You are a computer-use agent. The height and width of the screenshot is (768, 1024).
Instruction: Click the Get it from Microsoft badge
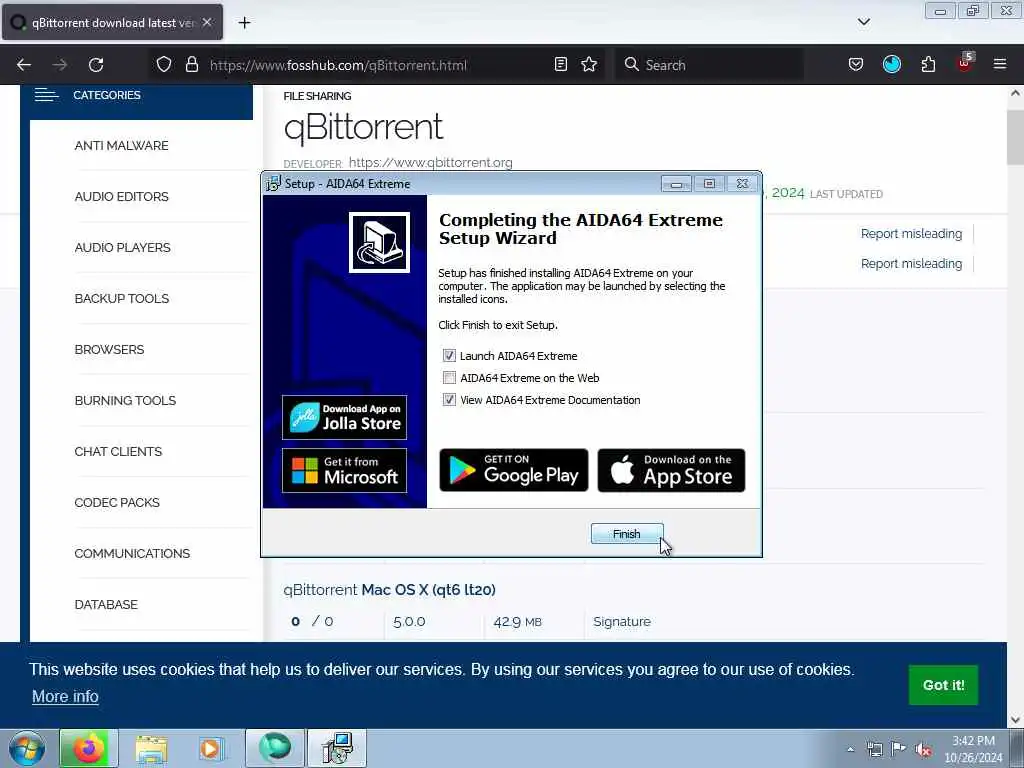[344, 470]
